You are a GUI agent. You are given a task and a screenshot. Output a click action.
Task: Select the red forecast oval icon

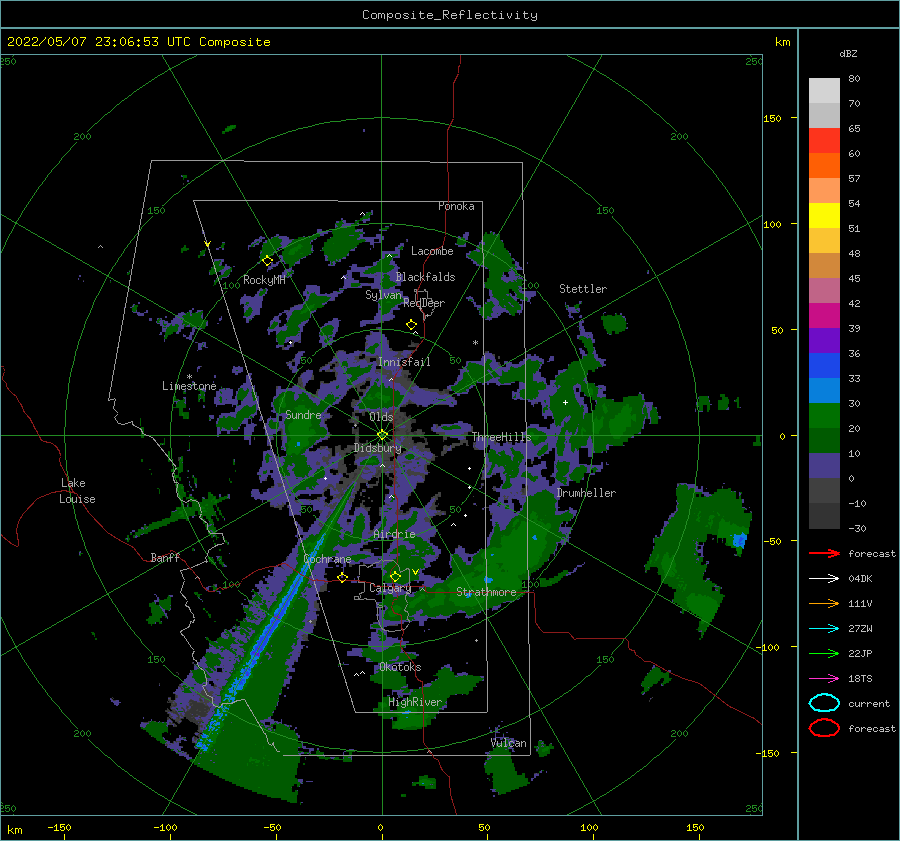pyautogui.click(x=824, y=728)
